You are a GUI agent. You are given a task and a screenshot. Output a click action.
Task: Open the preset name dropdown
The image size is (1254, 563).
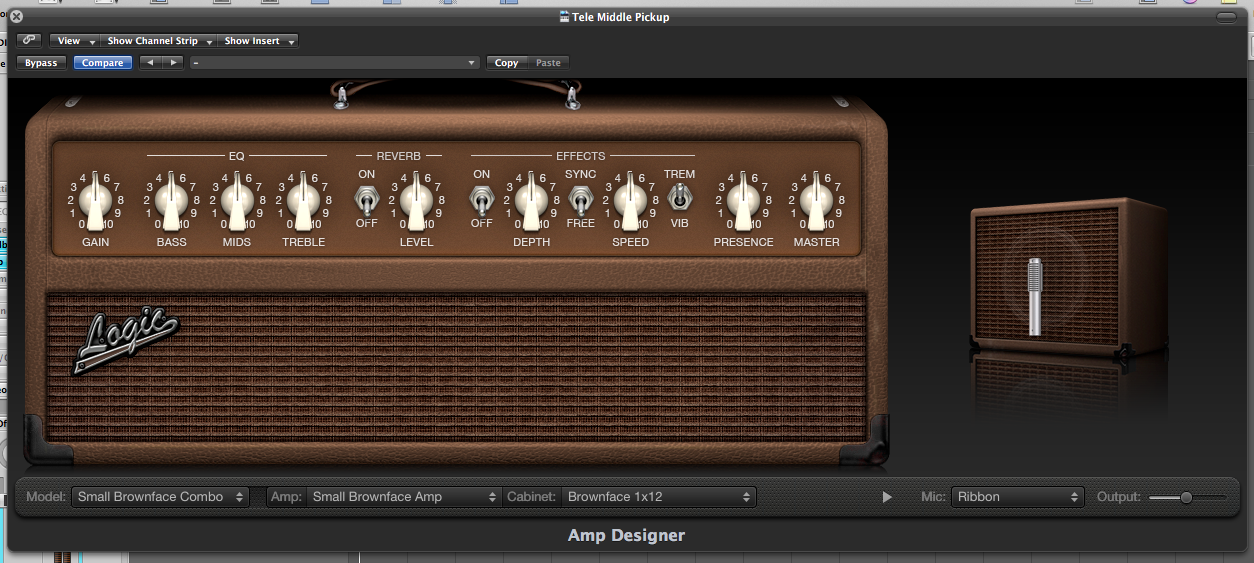pyautogui.click(x=335, y=63)
